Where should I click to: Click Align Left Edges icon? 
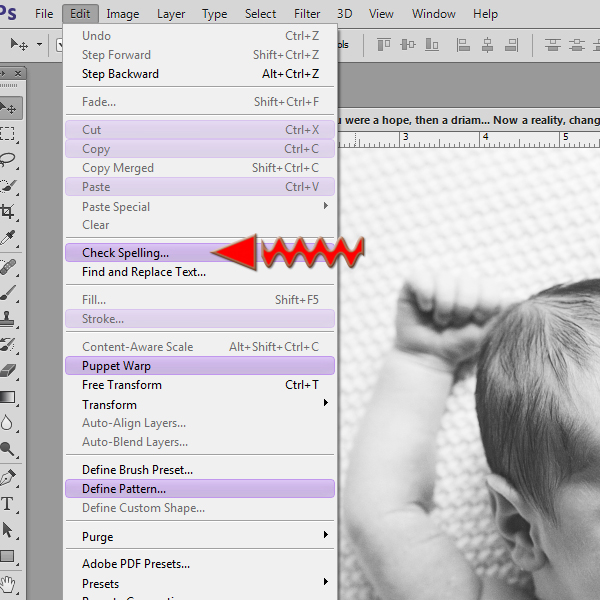pyautogui.click(x=463, y=45)
